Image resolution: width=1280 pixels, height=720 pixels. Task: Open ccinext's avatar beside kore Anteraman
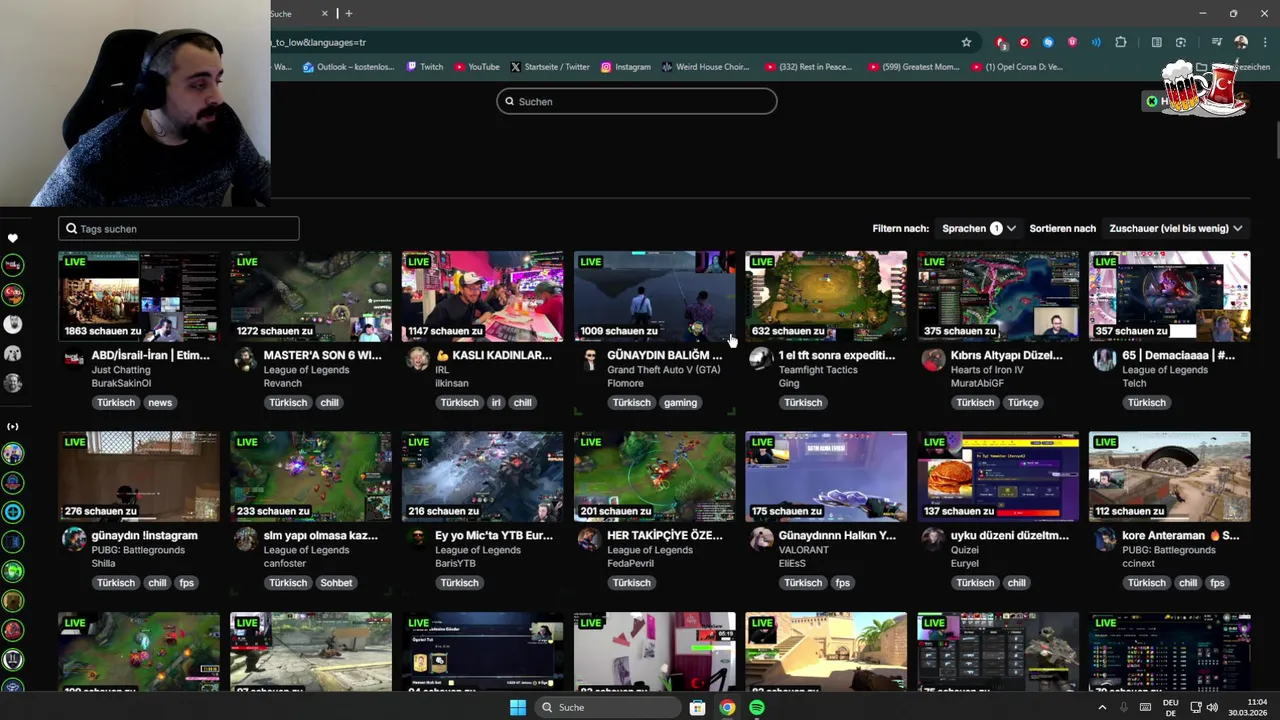click(1105, 539)
